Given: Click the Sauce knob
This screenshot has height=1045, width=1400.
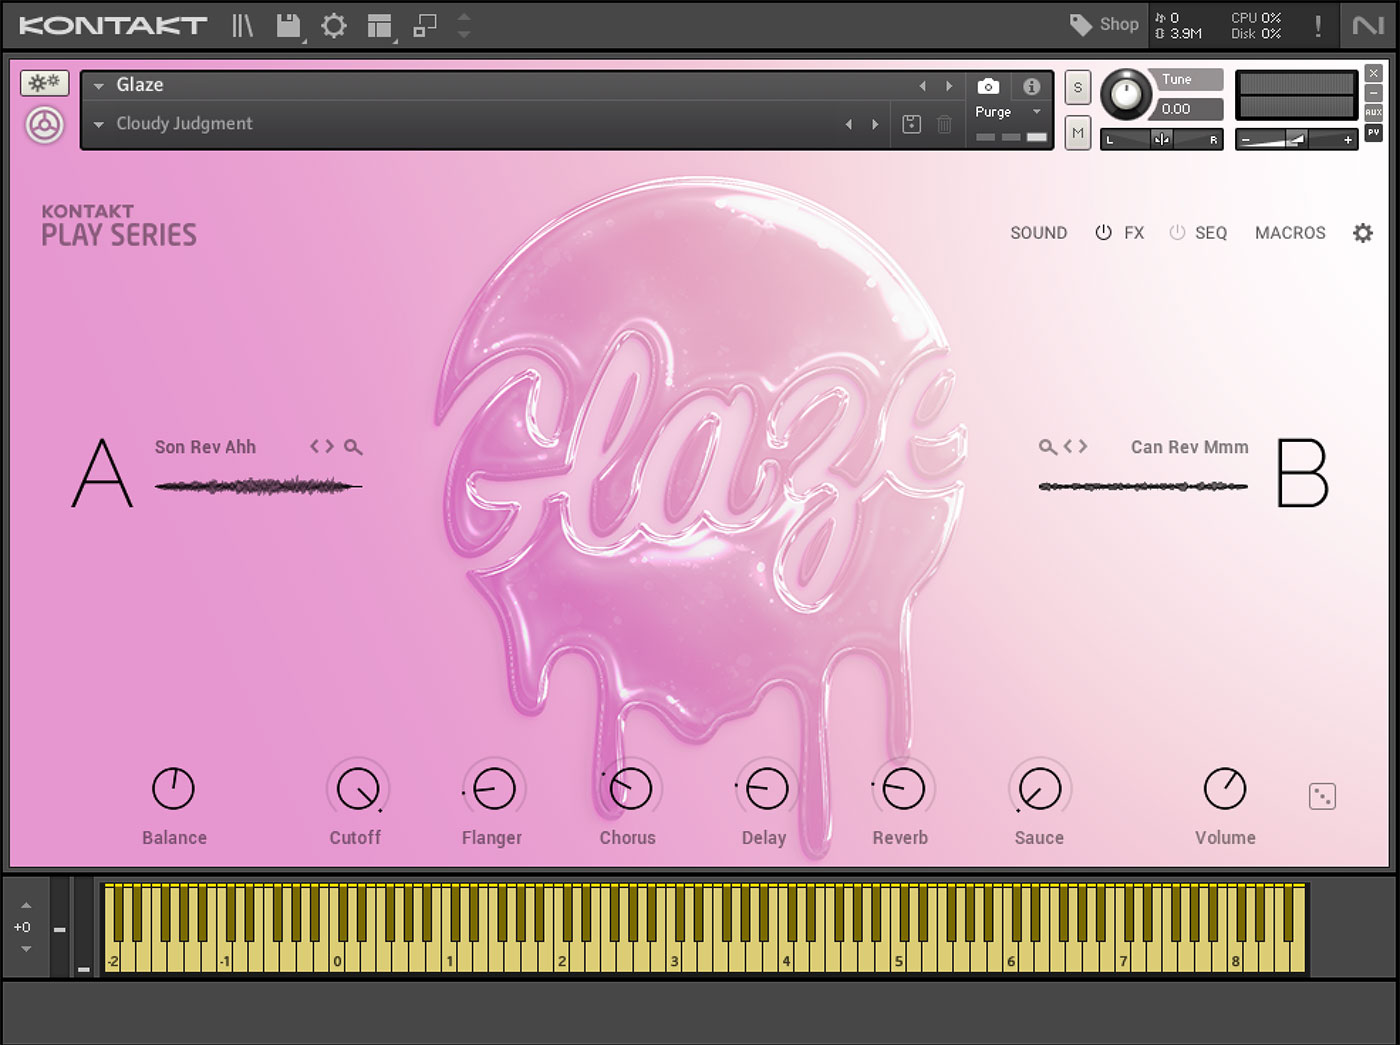Looking at the screenshot, I should coord(1039,789).
